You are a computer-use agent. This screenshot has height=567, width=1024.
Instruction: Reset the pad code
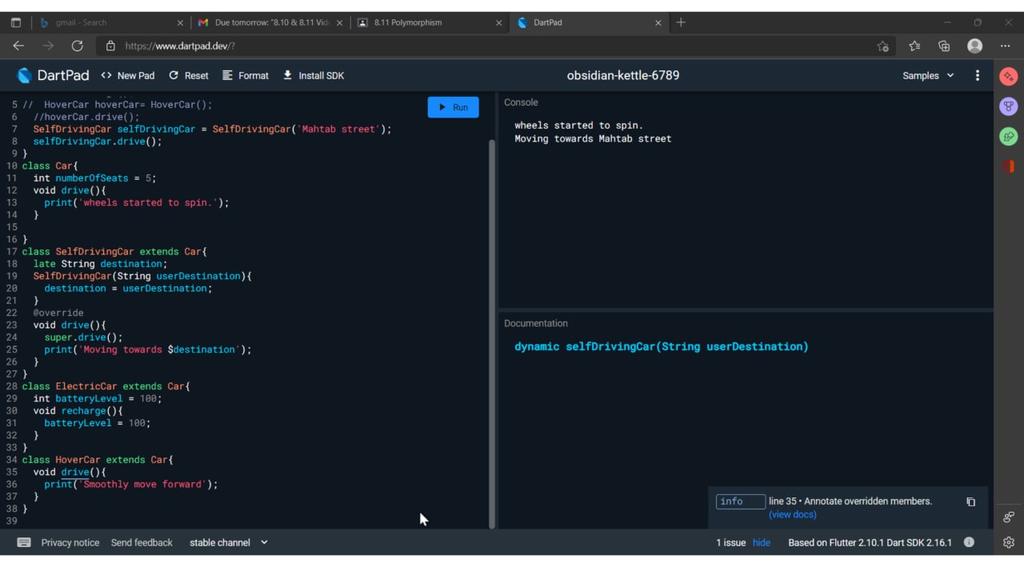(189, 76)
